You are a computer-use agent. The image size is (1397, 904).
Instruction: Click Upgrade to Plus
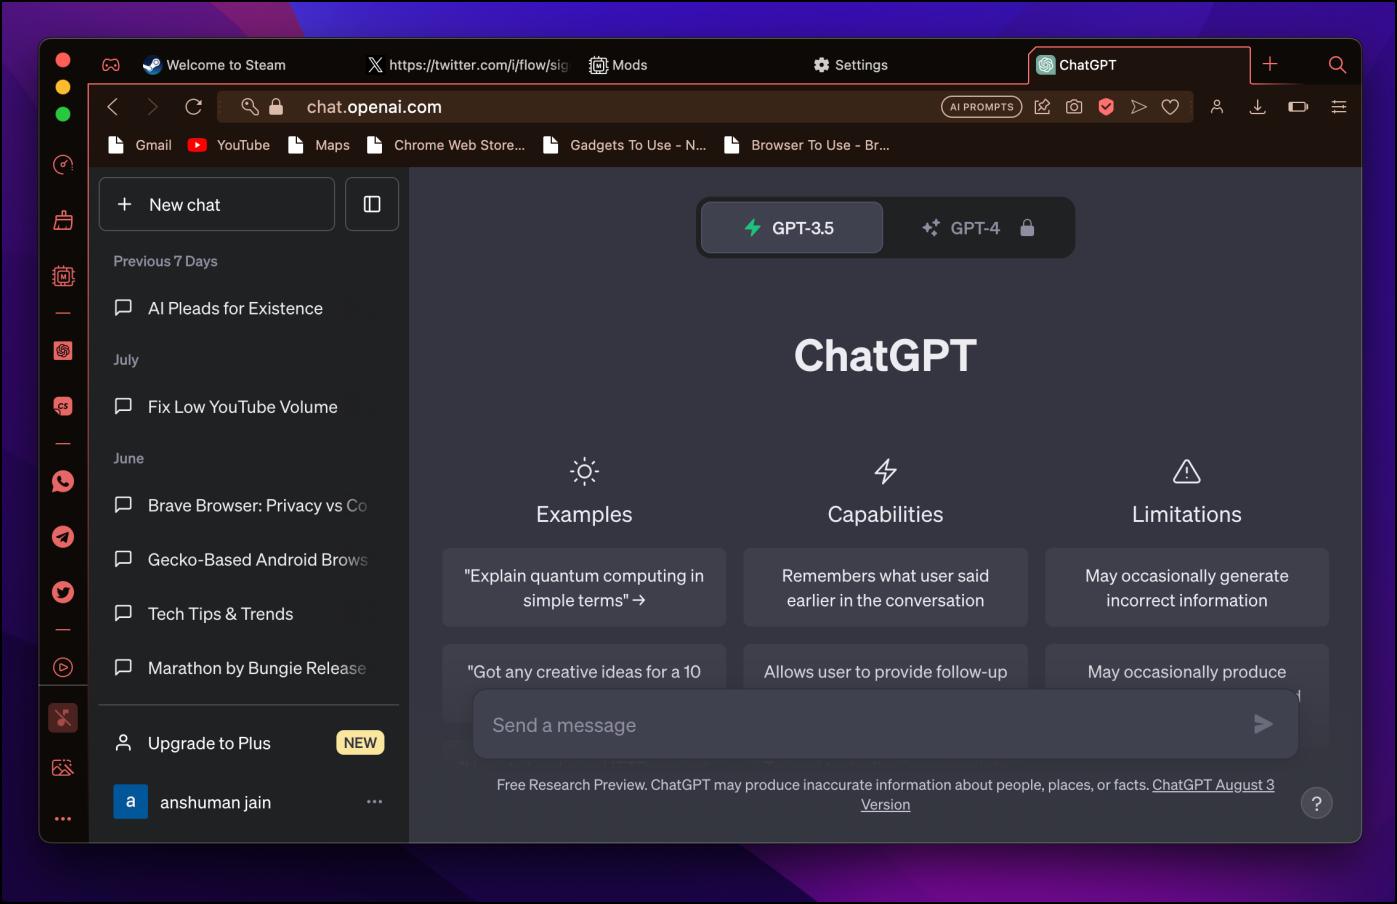[x=249, y=743]
